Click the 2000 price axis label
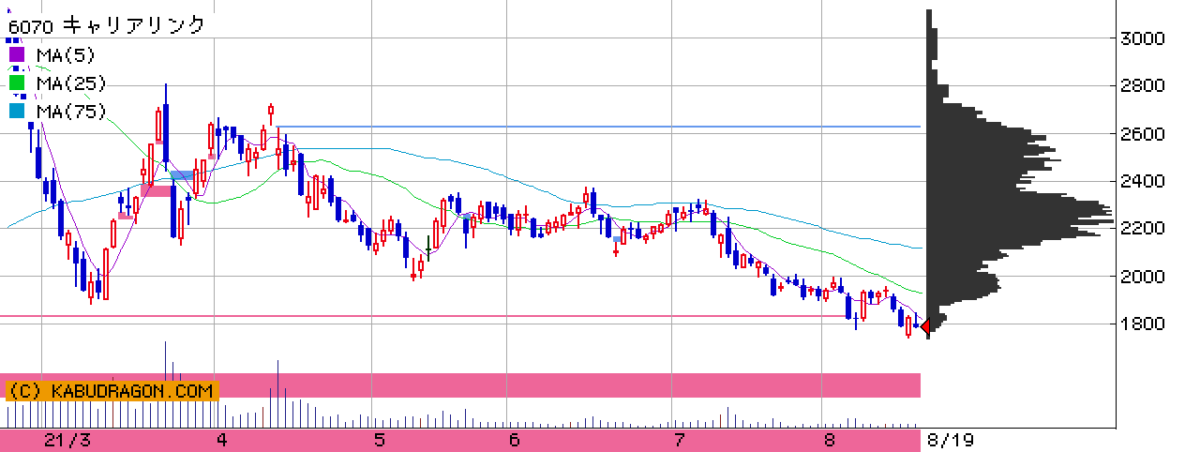 (1145, 277)
